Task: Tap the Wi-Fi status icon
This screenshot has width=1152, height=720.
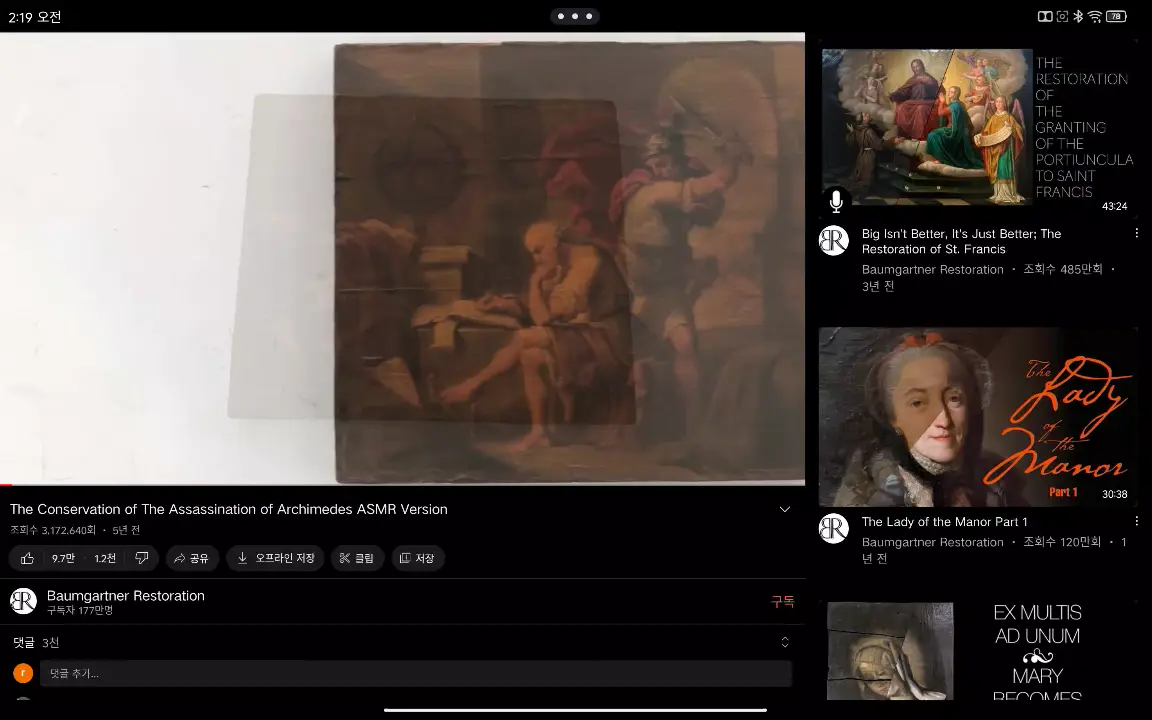Action: [x=1095, y=16]
